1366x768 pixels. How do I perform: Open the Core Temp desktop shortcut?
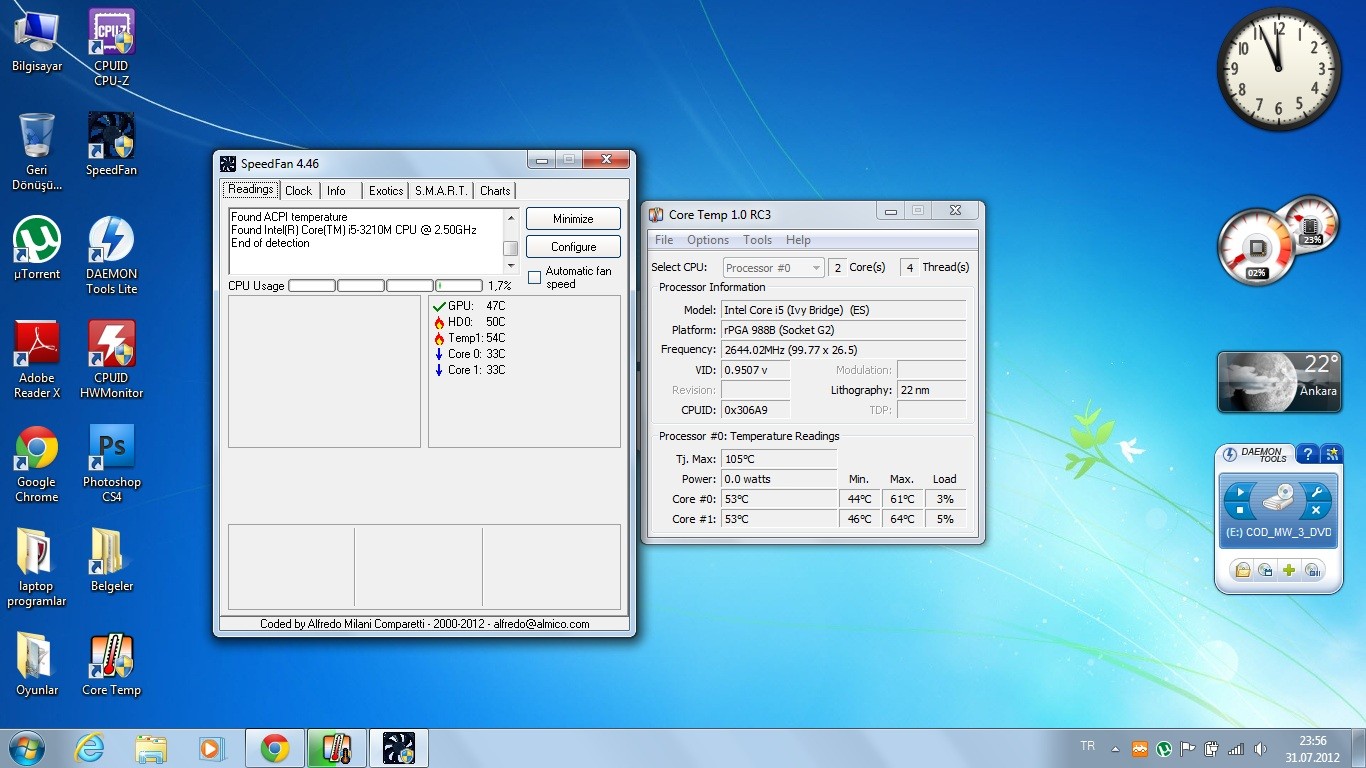click(111, 664)
